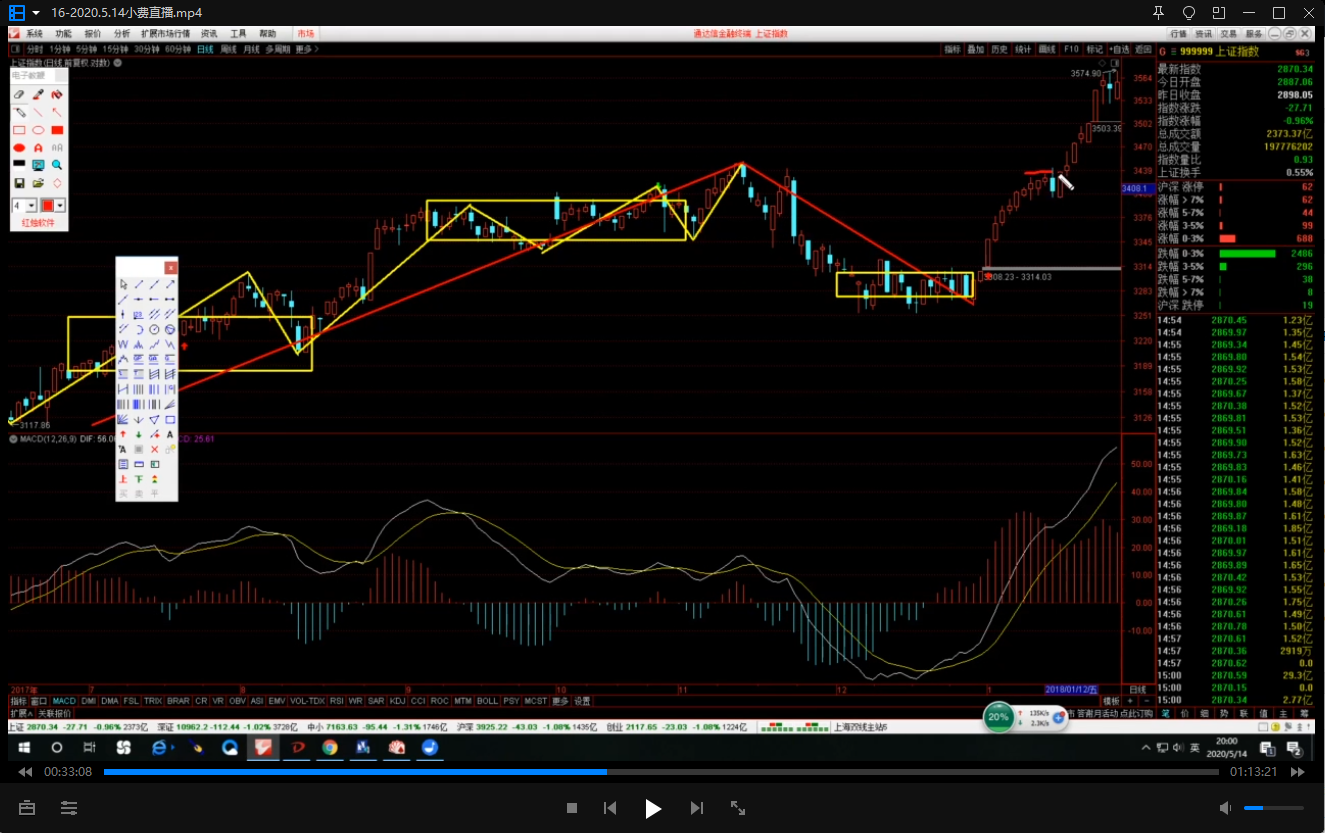The height and width of the screenshot is (833, 1325).
Task: Stop playback with the square button
Action: 572,808
